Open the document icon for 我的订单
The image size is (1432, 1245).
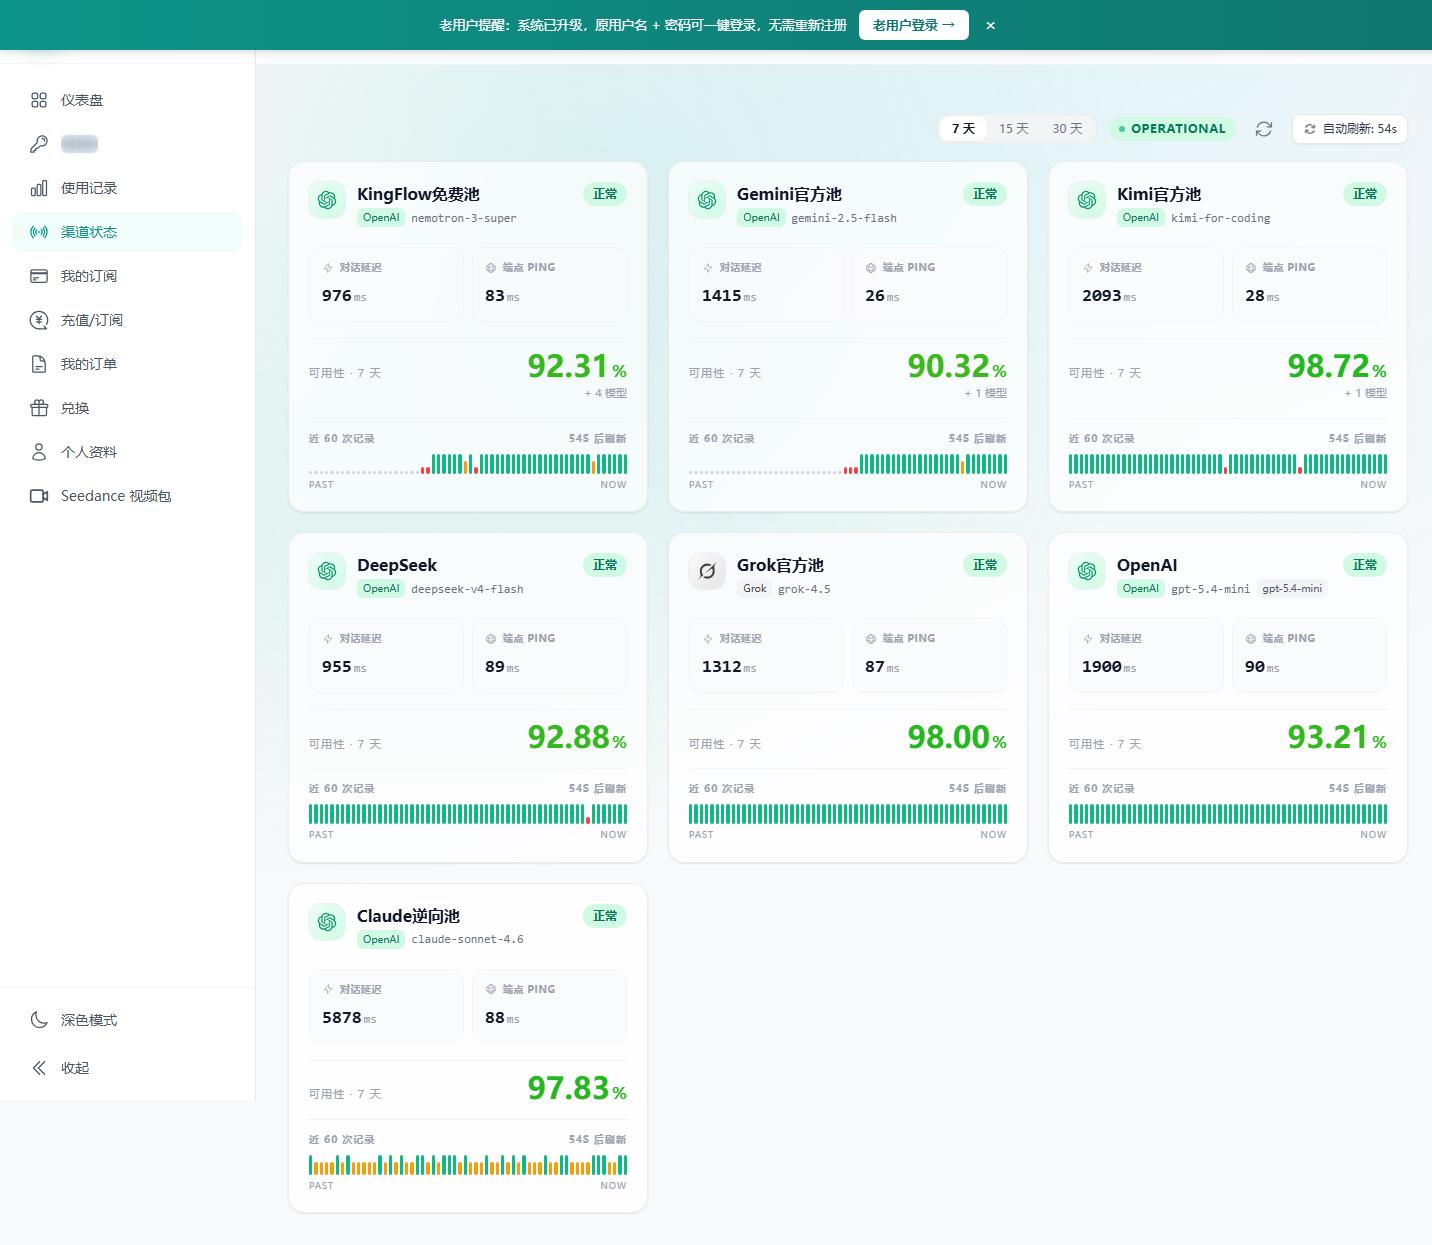pyautogui.click(x=39, y=364)
